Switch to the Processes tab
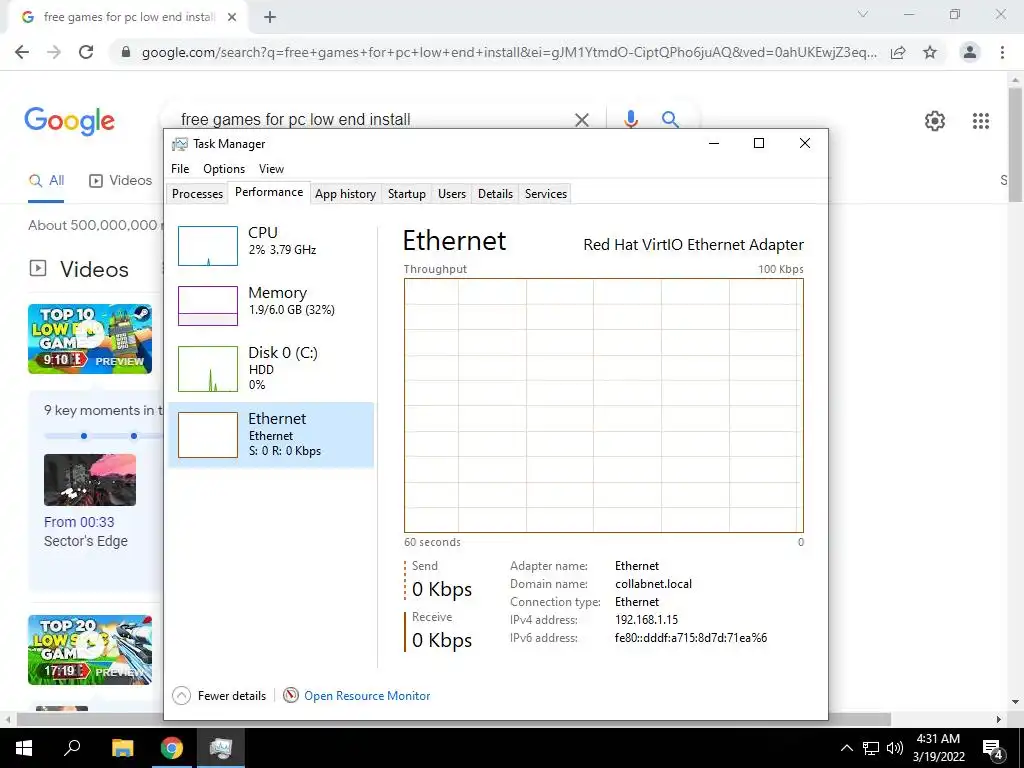 click(x=197, y=194)
